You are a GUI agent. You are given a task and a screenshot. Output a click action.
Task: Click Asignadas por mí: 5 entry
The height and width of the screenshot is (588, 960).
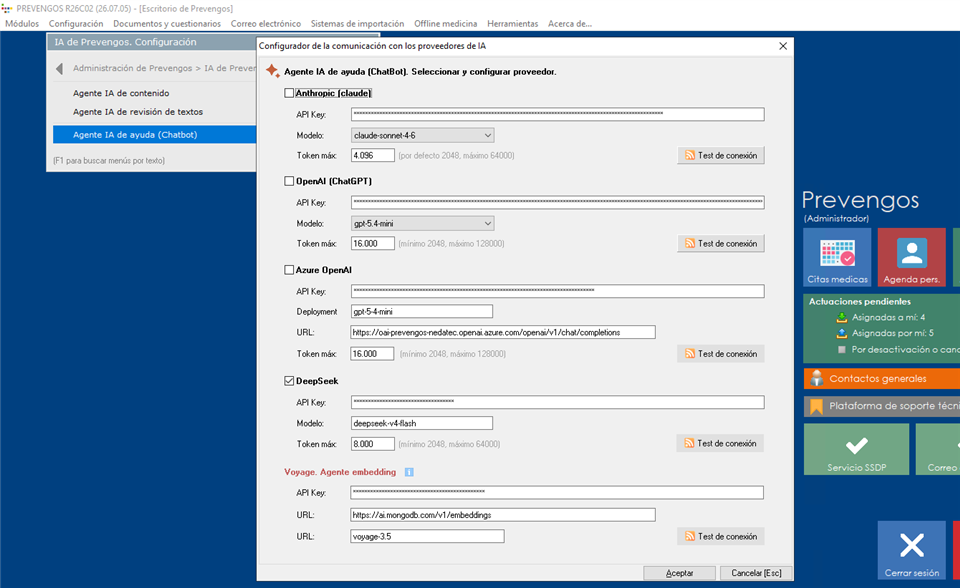pos(893,333)
